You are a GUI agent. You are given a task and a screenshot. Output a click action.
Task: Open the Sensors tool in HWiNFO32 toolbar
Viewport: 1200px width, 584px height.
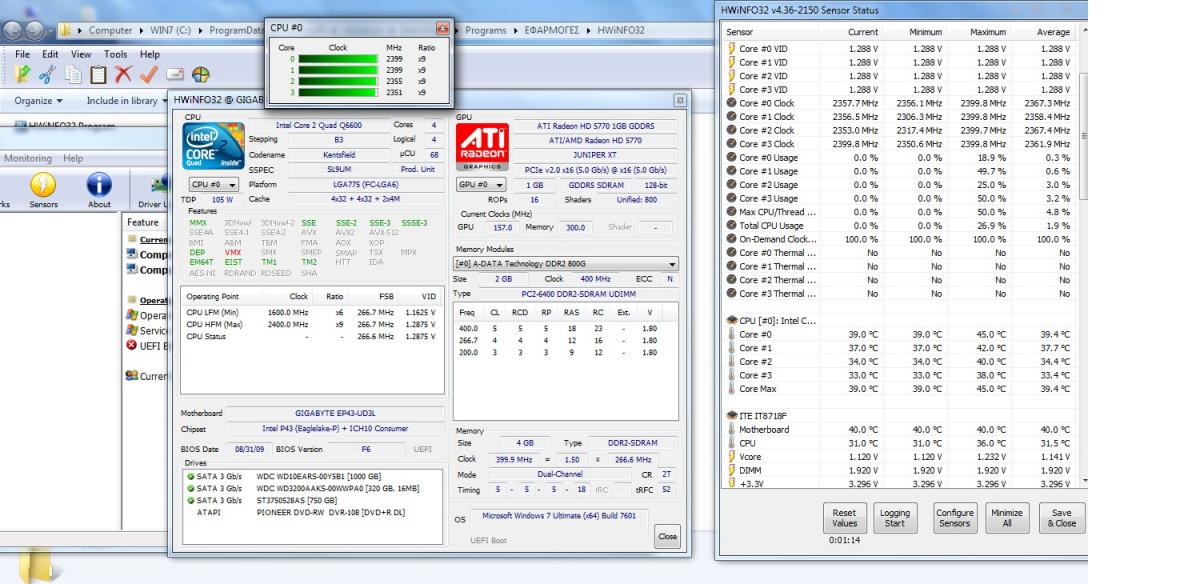click(x=44, y=190)
